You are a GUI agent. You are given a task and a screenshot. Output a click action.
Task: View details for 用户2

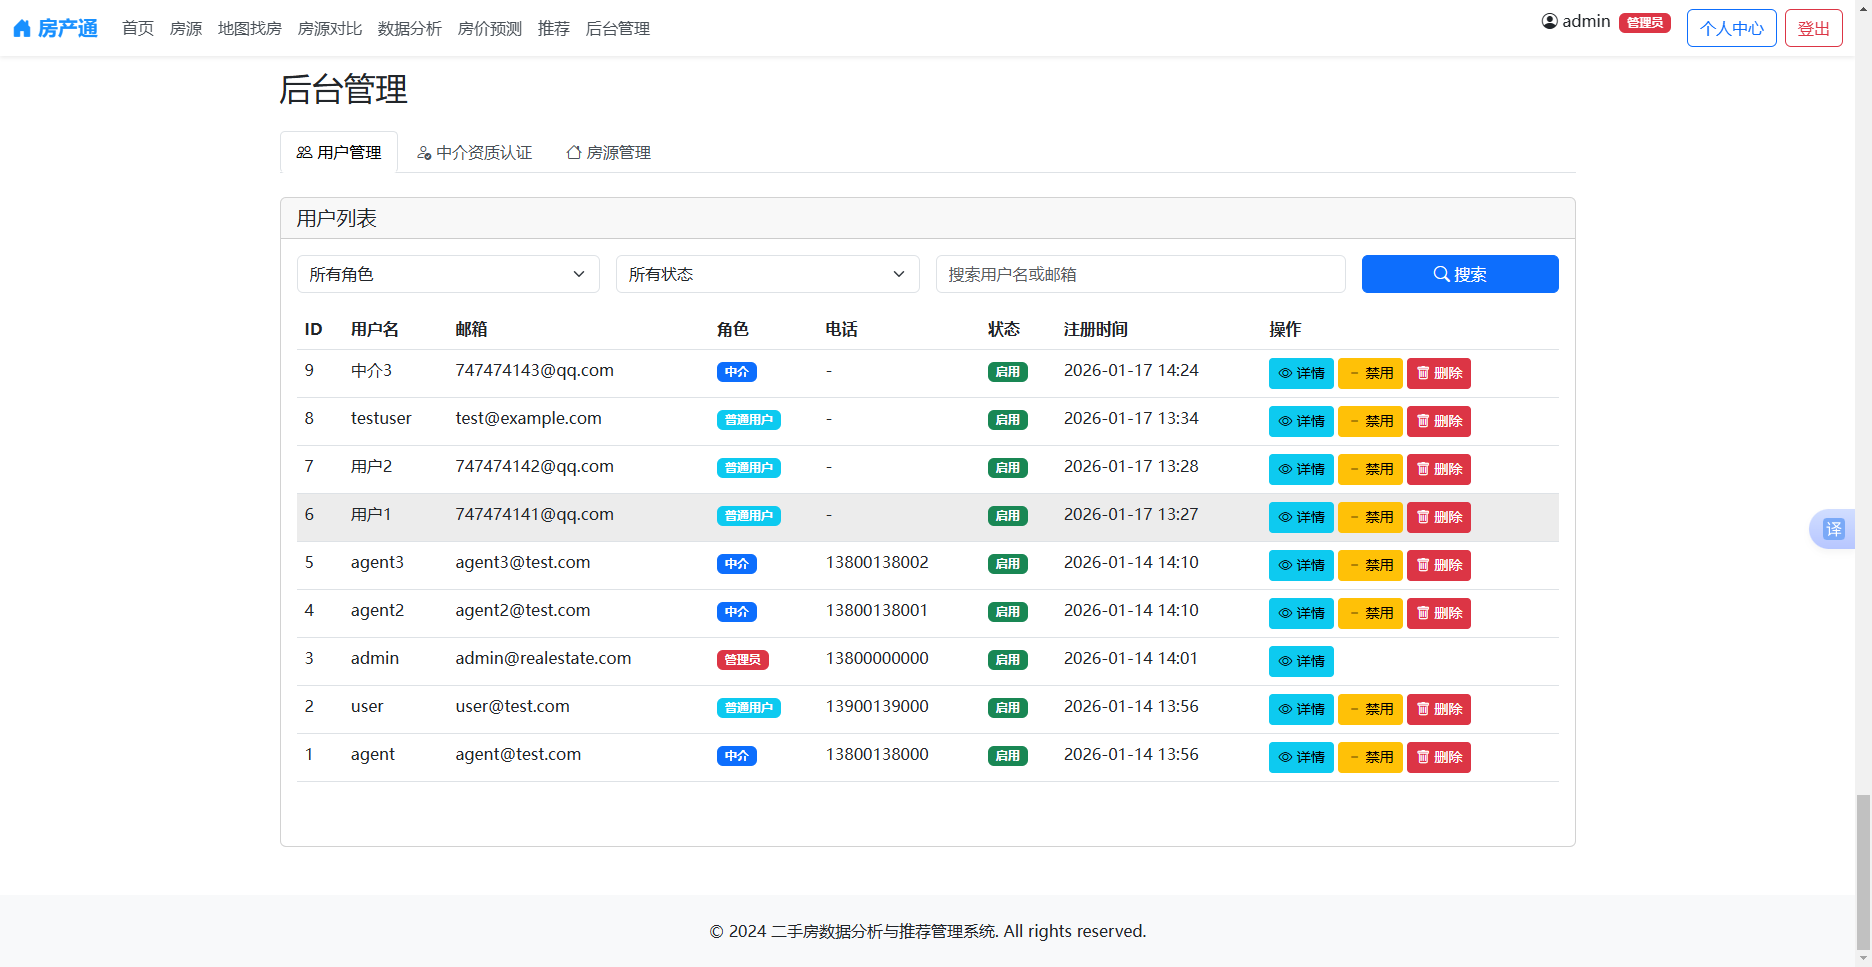tap(1301, 469)
